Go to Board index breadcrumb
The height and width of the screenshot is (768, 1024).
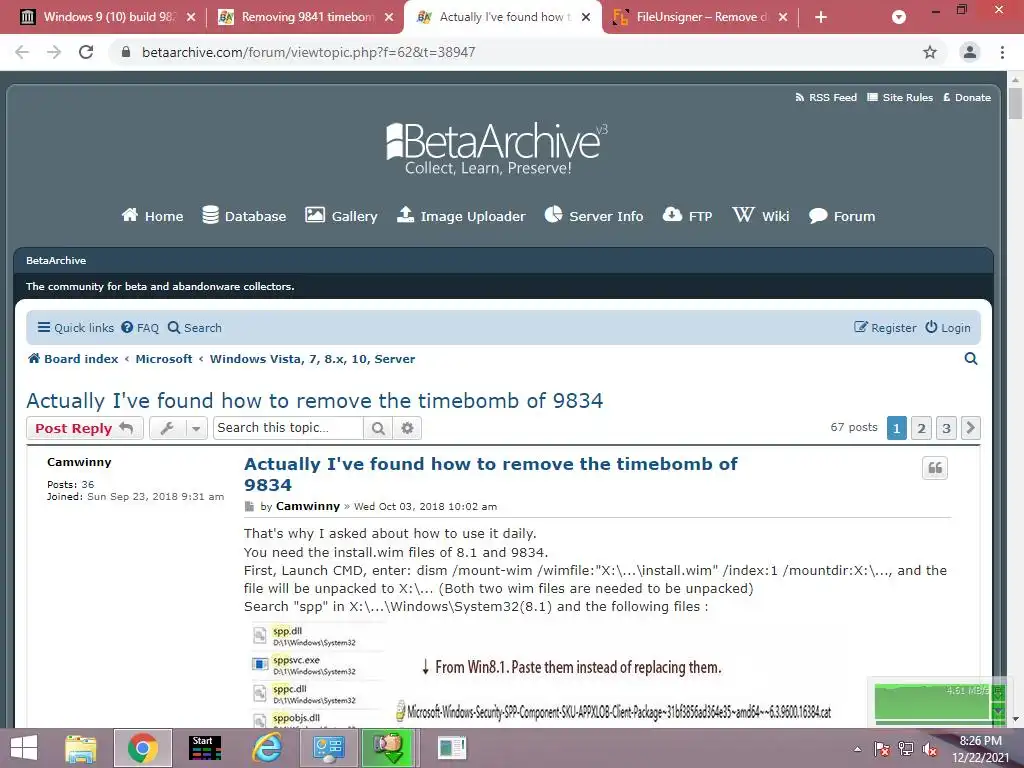point(73,359)
